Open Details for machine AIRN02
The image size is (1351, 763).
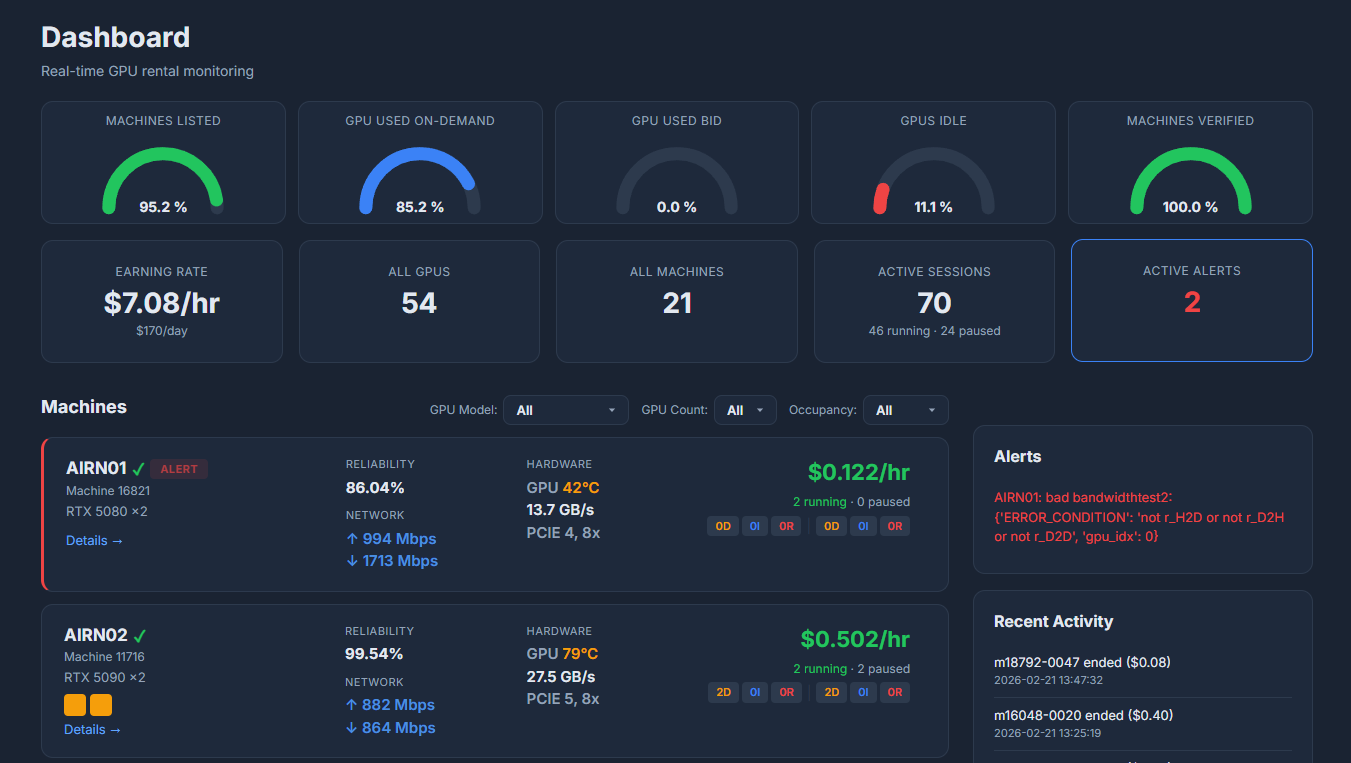click(x=91, y=729)
